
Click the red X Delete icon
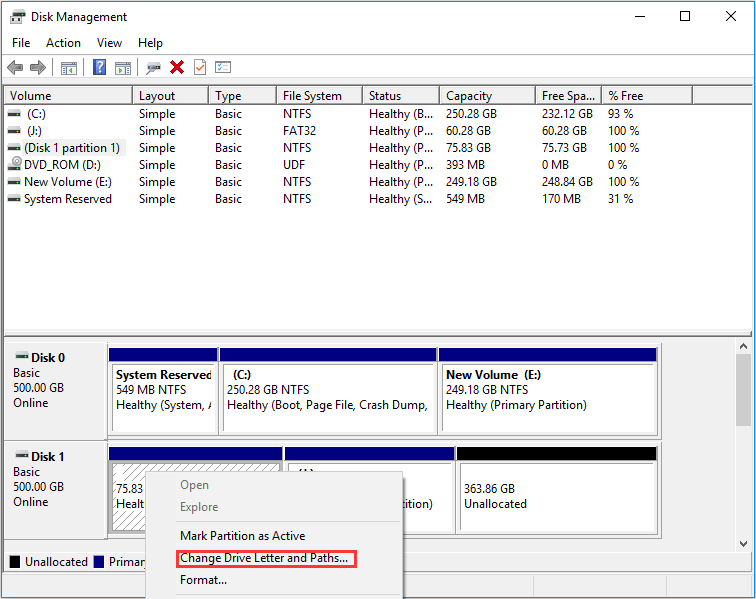click(177, 67)
